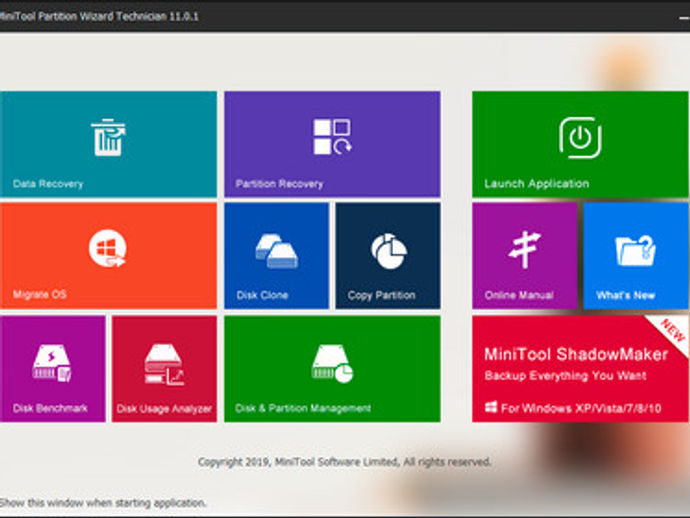Click the Disk Usage Analyzer label

pyautogui.click(x=164, y=409)
